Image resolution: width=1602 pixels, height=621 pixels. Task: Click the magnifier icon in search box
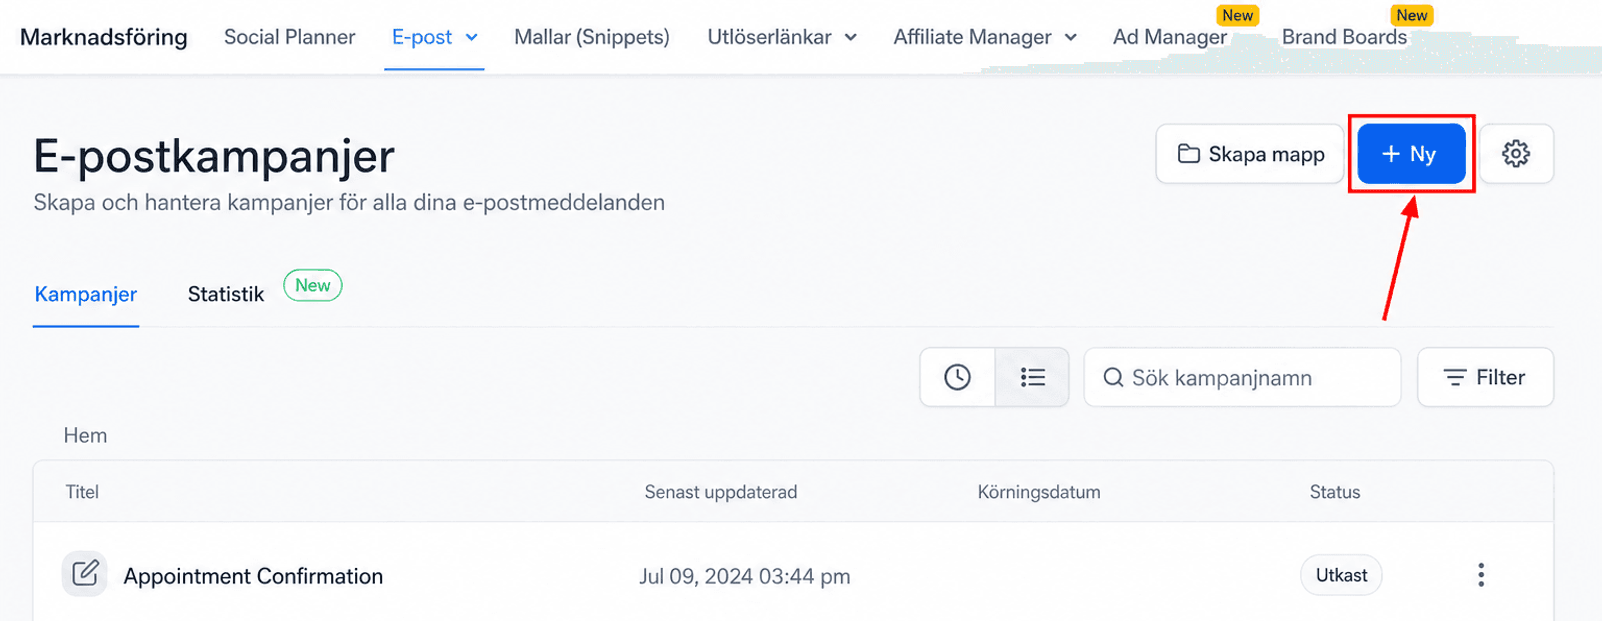(x=1113, y=378)
